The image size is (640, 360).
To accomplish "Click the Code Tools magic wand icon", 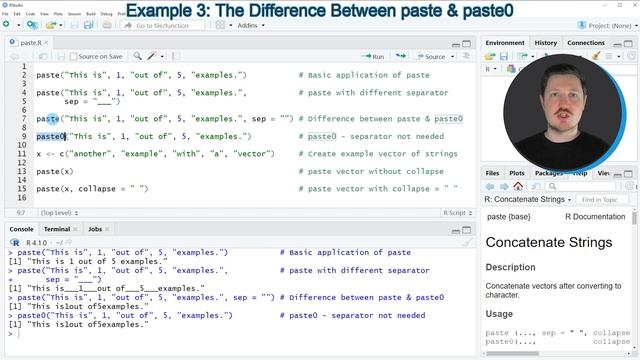I will 152,56.
